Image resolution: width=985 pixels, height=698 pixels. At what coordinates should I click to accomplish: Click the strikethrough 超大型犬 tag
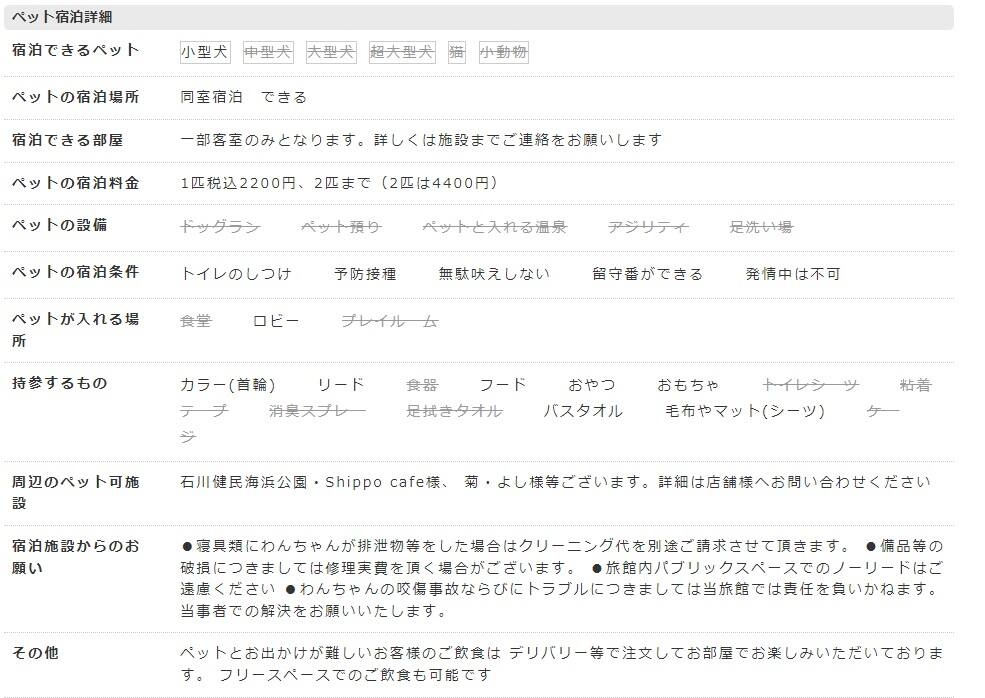tap(402, 52)
